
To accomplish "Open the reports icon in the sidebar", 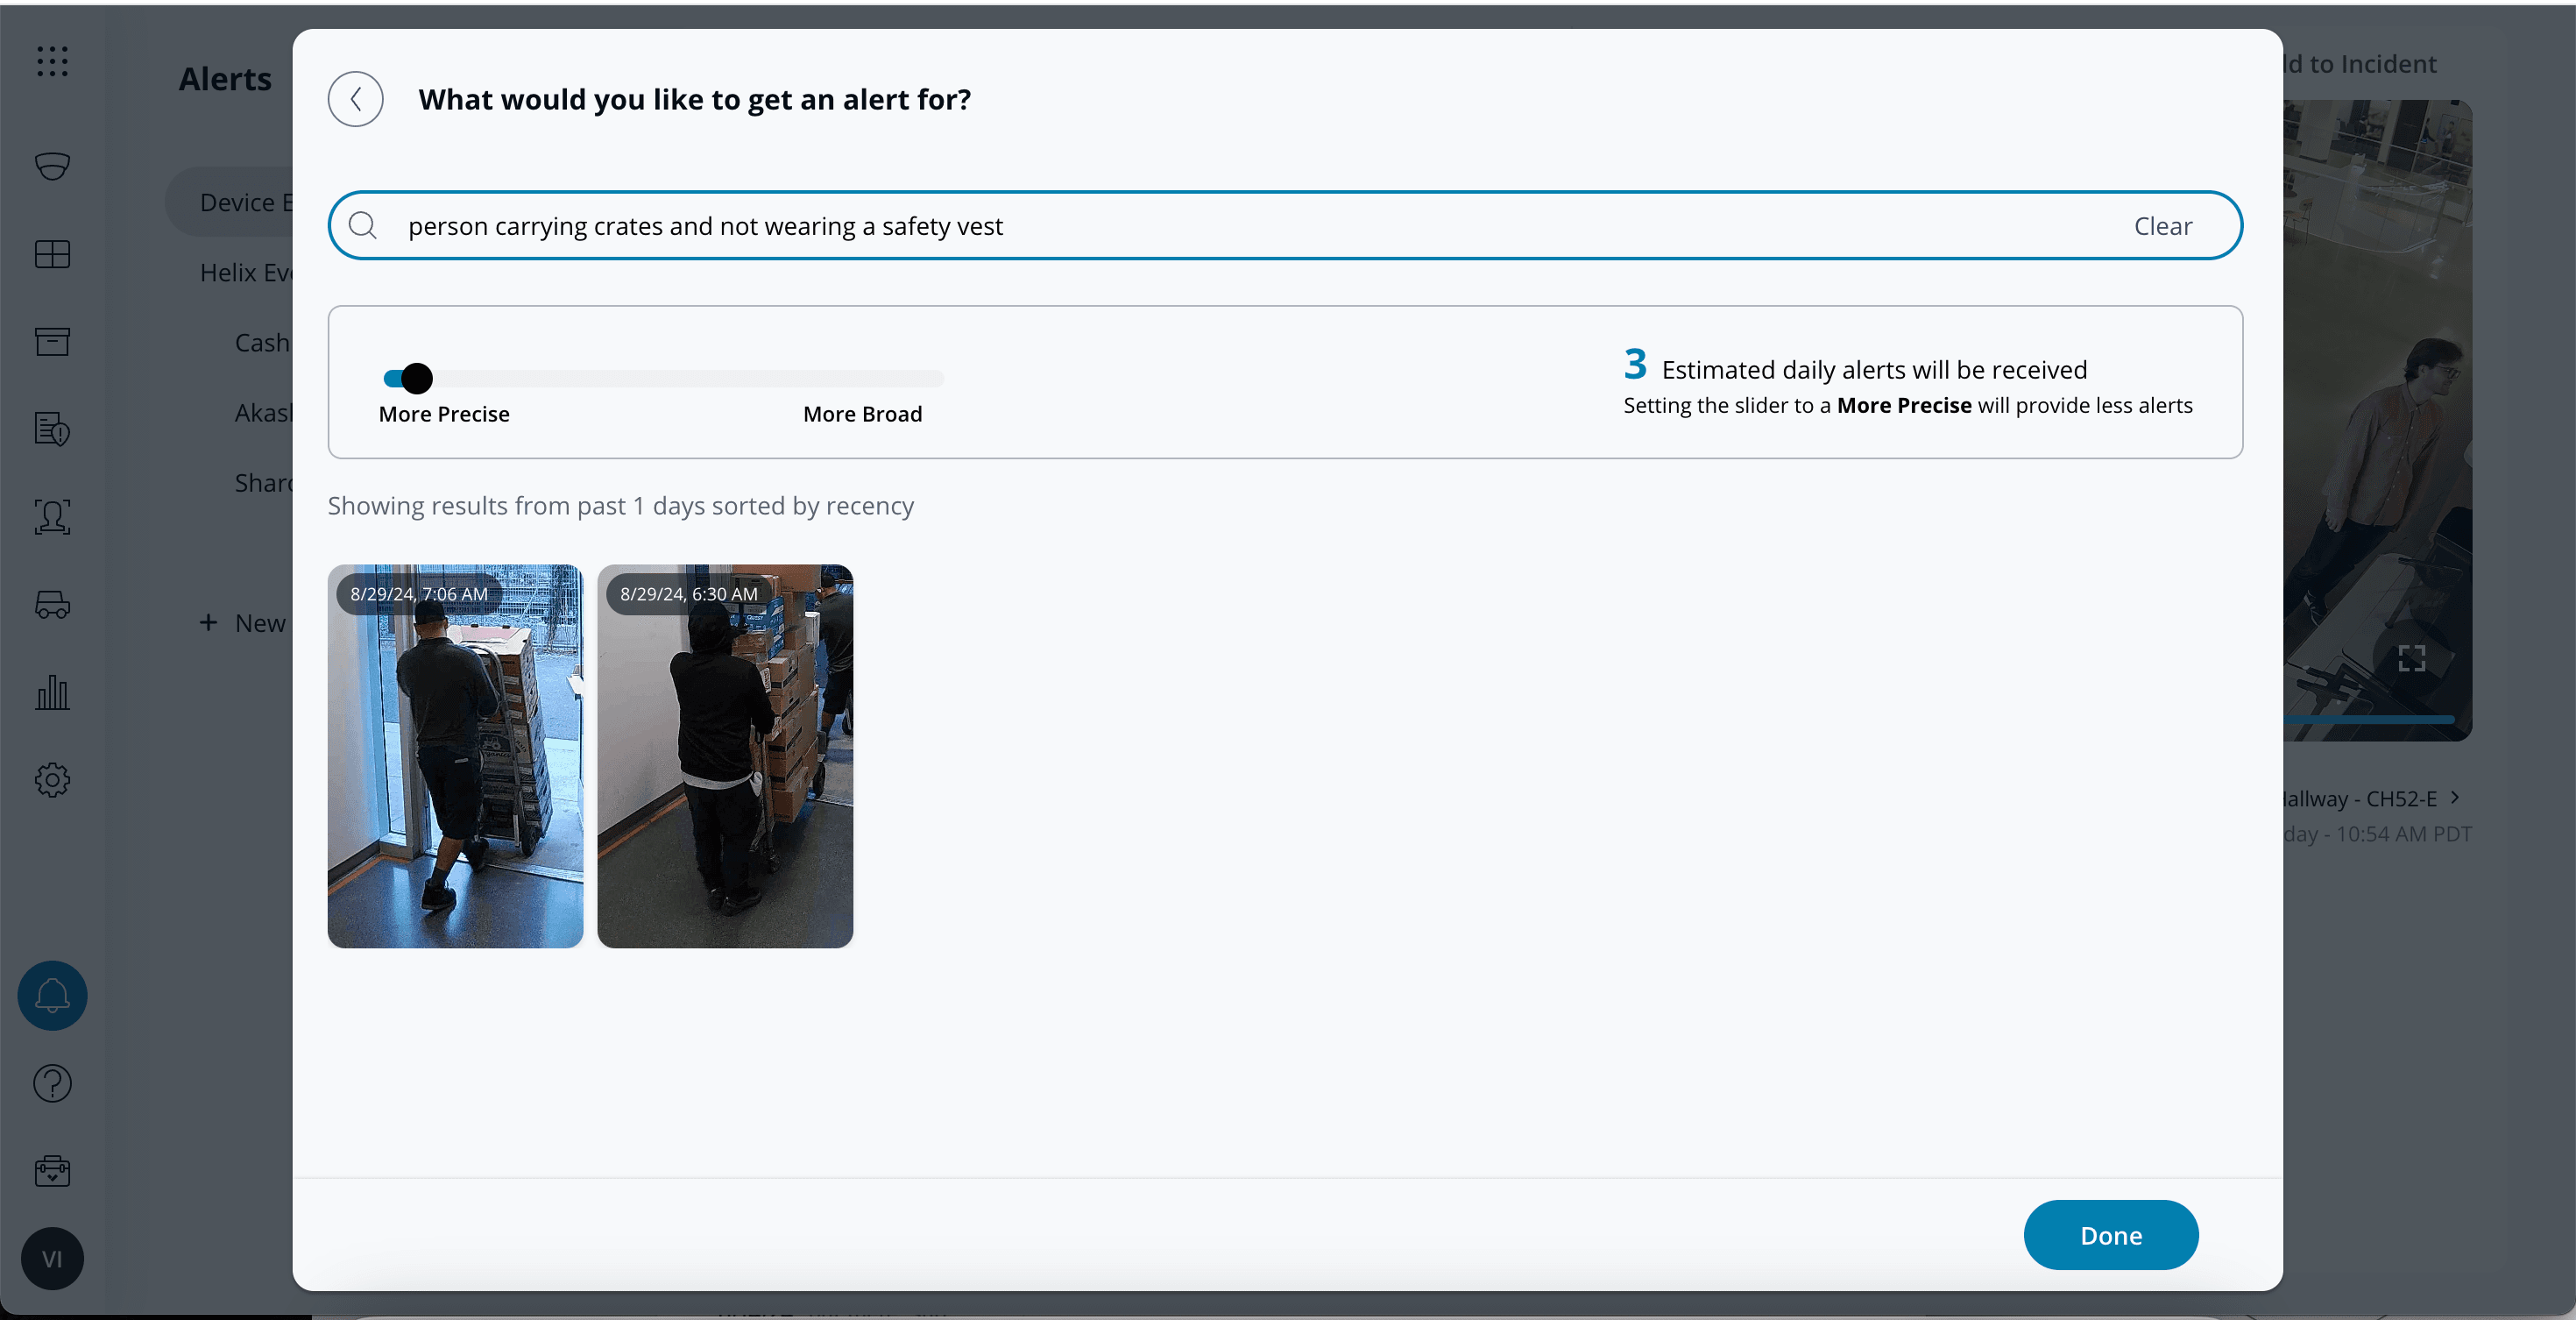I will [52, 429].
